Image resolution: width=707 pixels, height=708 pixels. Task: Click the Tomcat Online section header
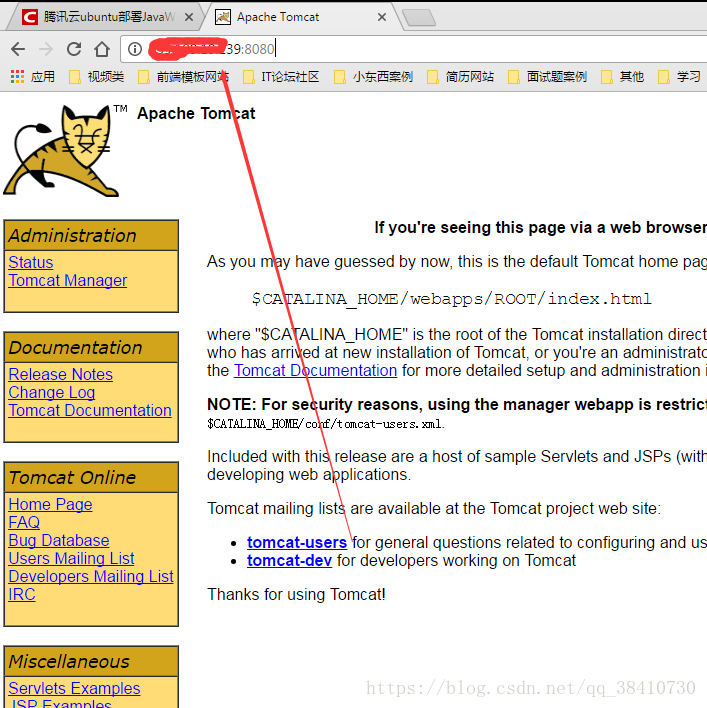pyautogui.click(x=91, y=477)
